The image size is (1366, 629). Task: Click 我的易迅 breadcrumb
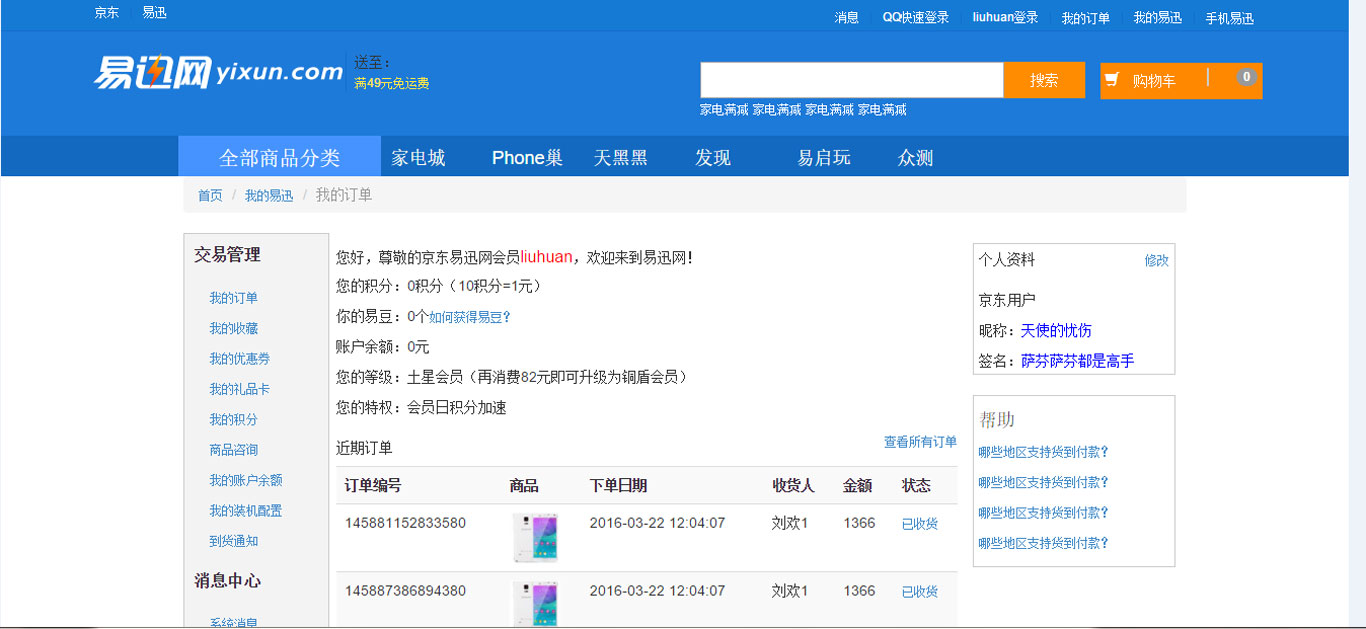point(269,196)
